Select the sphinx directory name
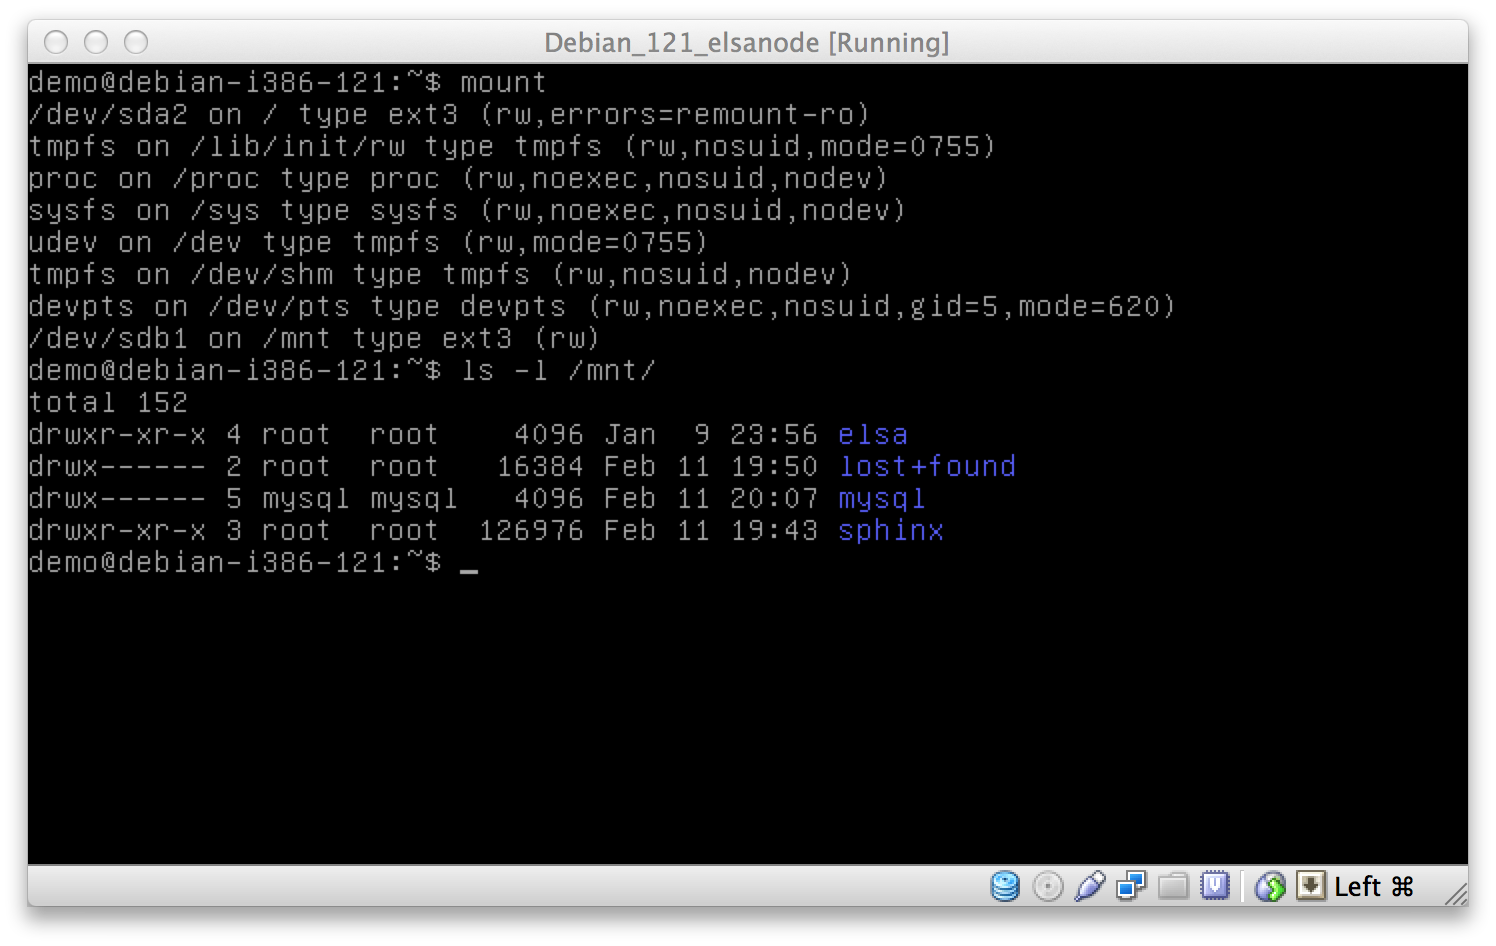Viewport: 1496px width, 946px height. click(x=890, y=530)
